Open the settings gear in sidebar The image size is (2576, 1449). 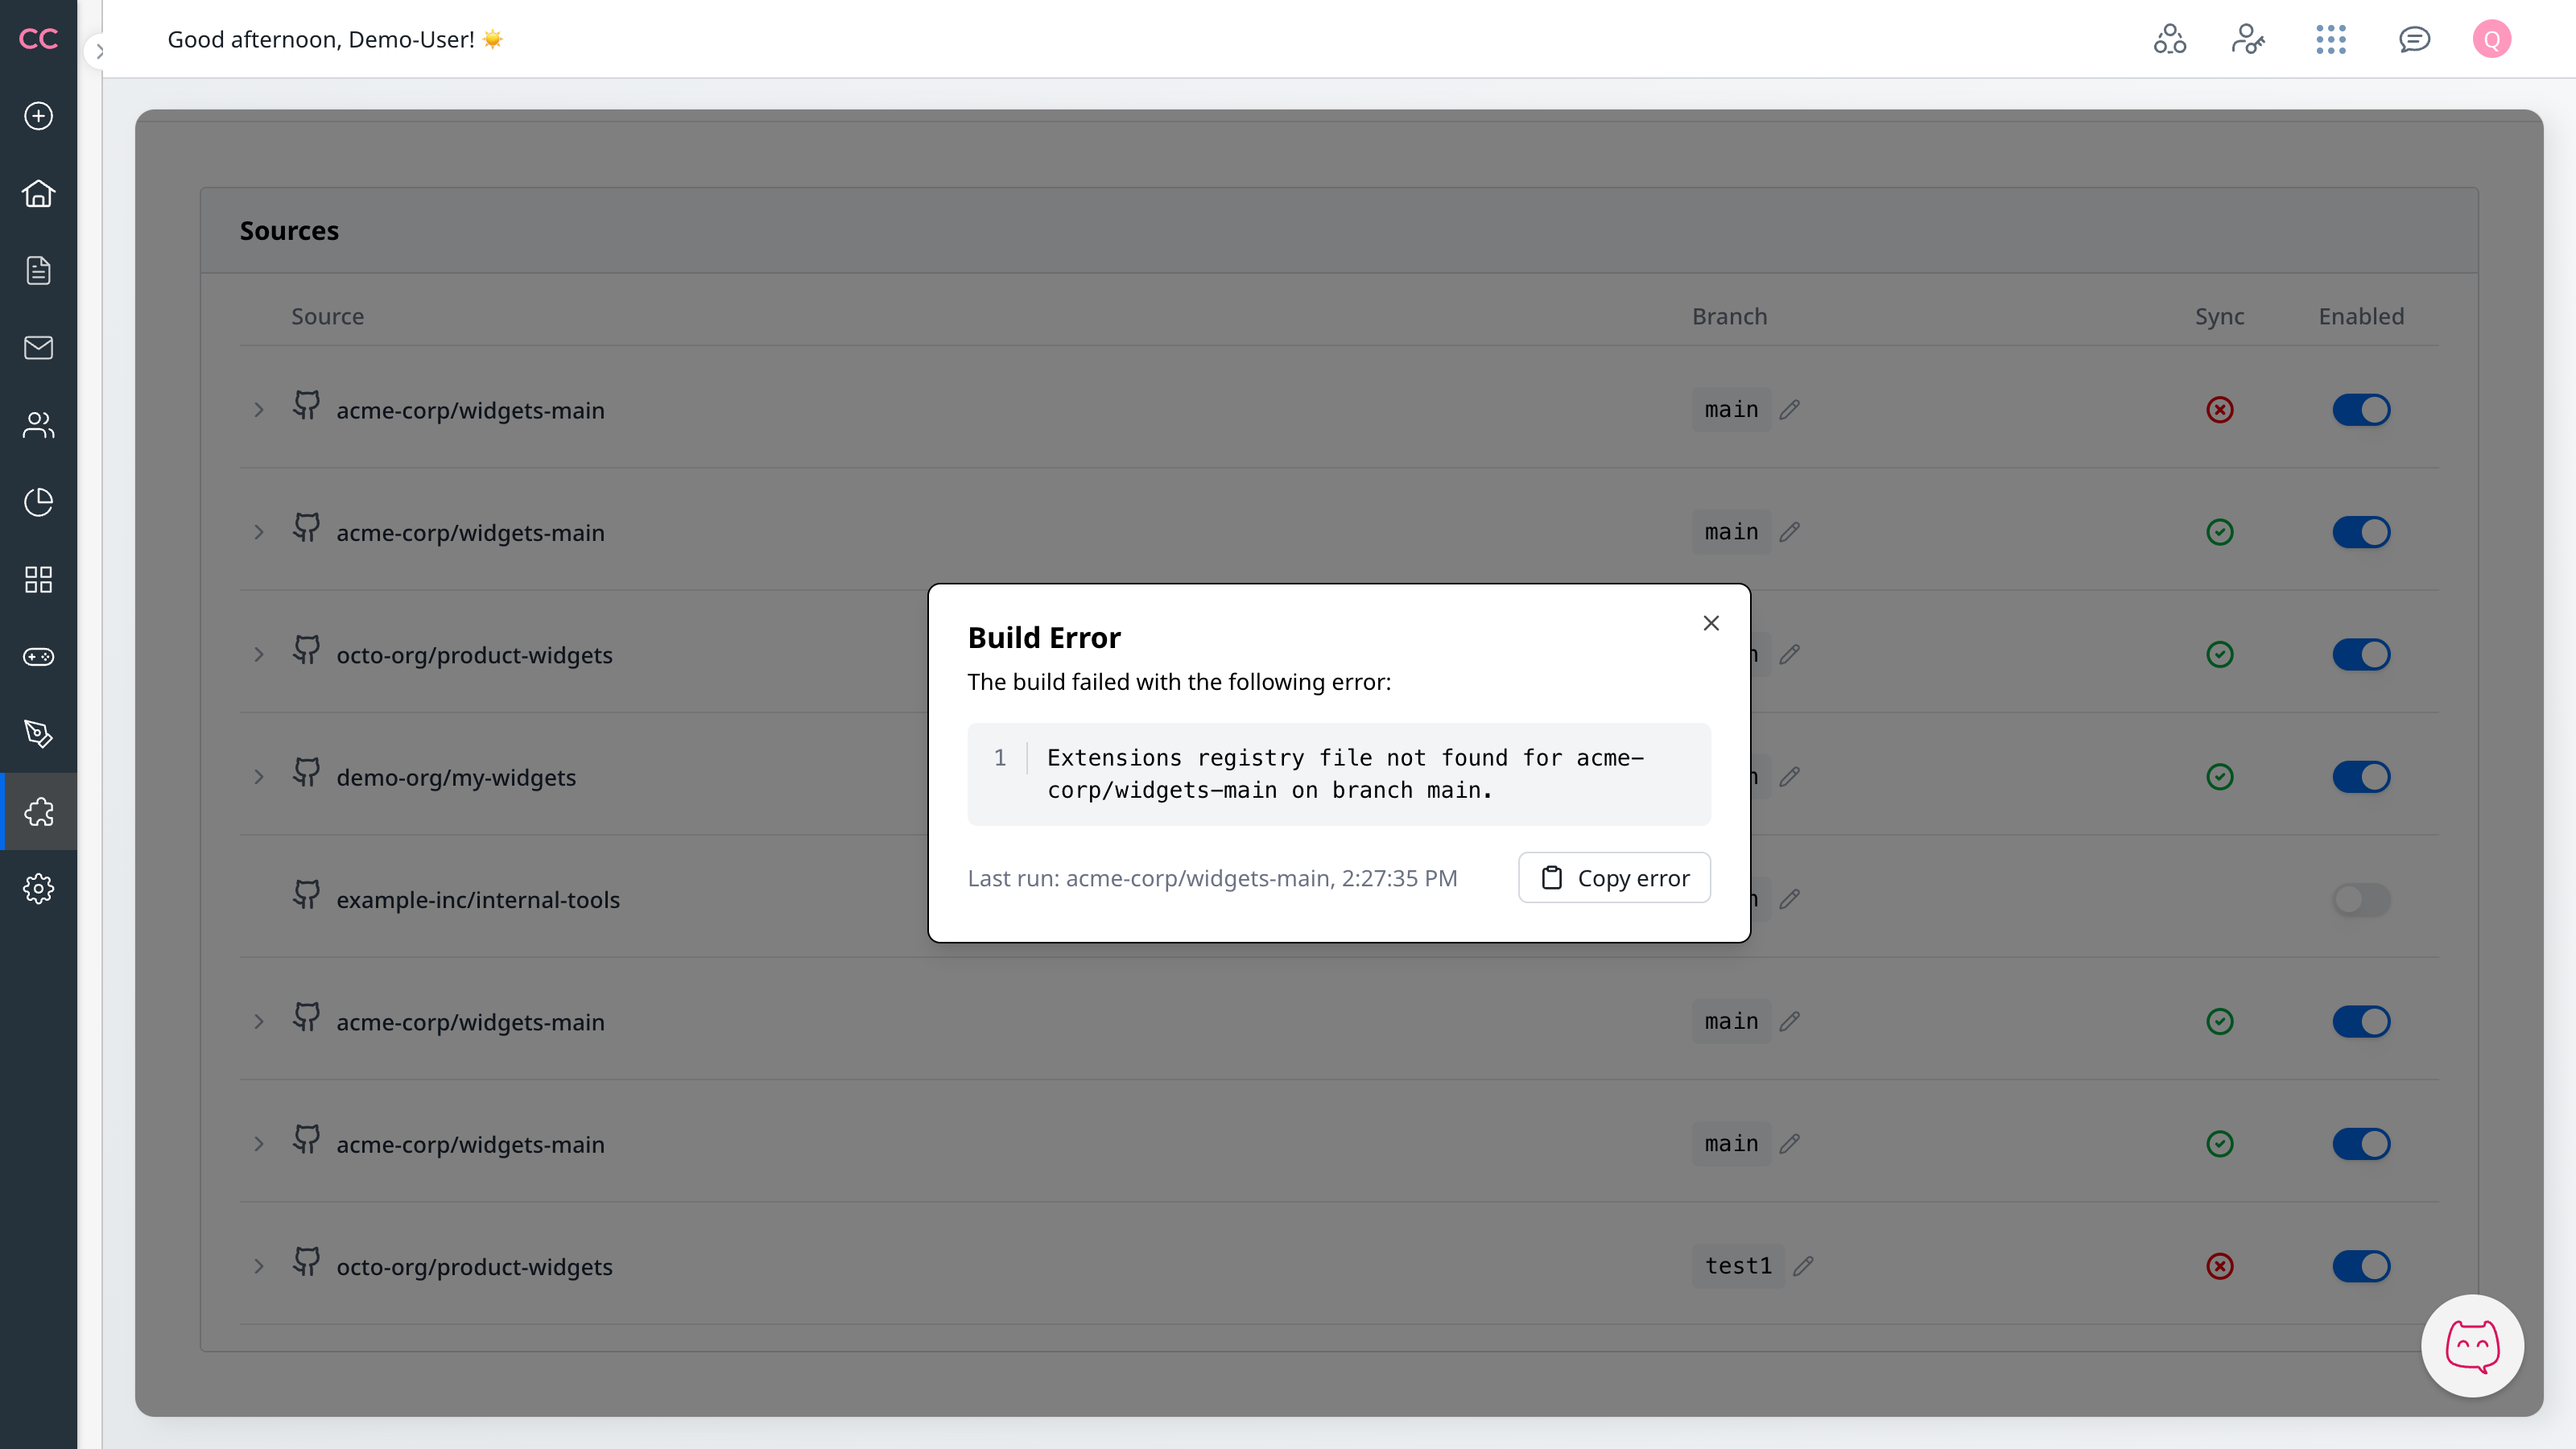coord(38,888)
